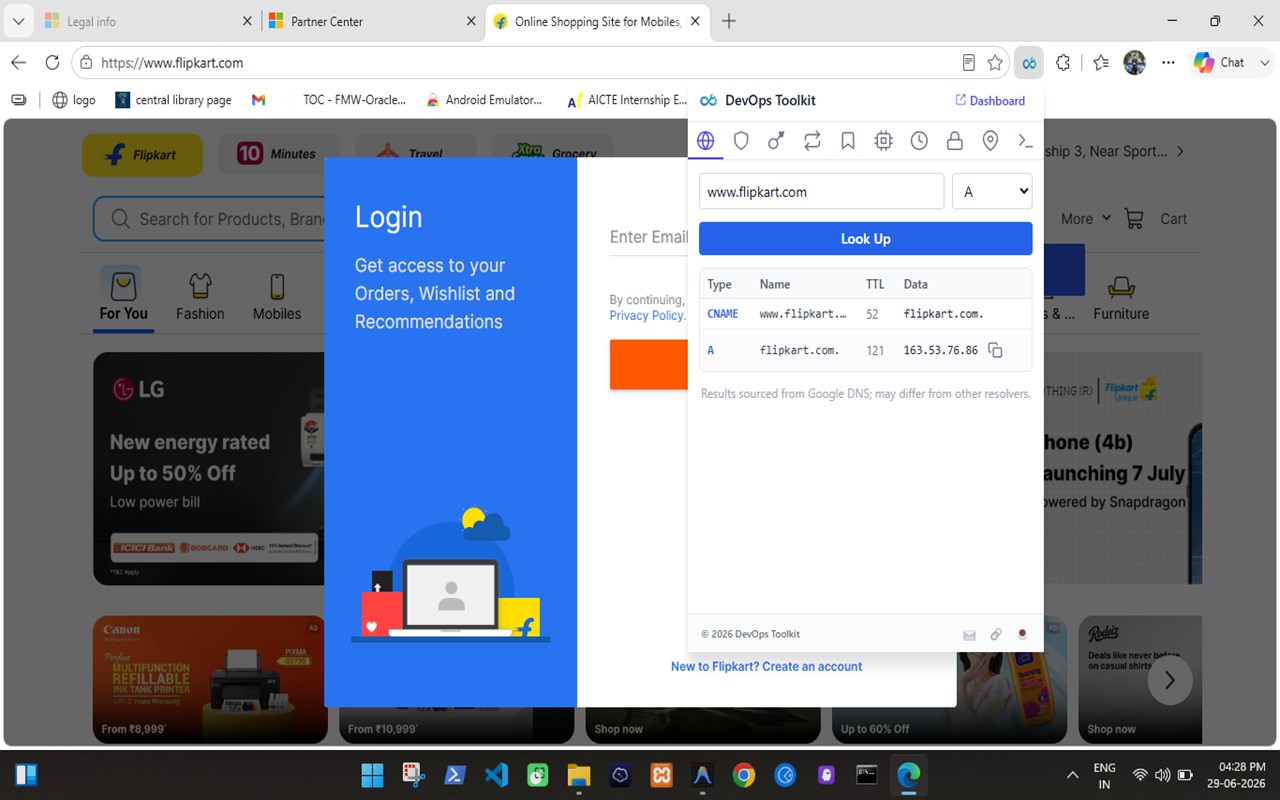Click the Look Up button

pos(865,239)
